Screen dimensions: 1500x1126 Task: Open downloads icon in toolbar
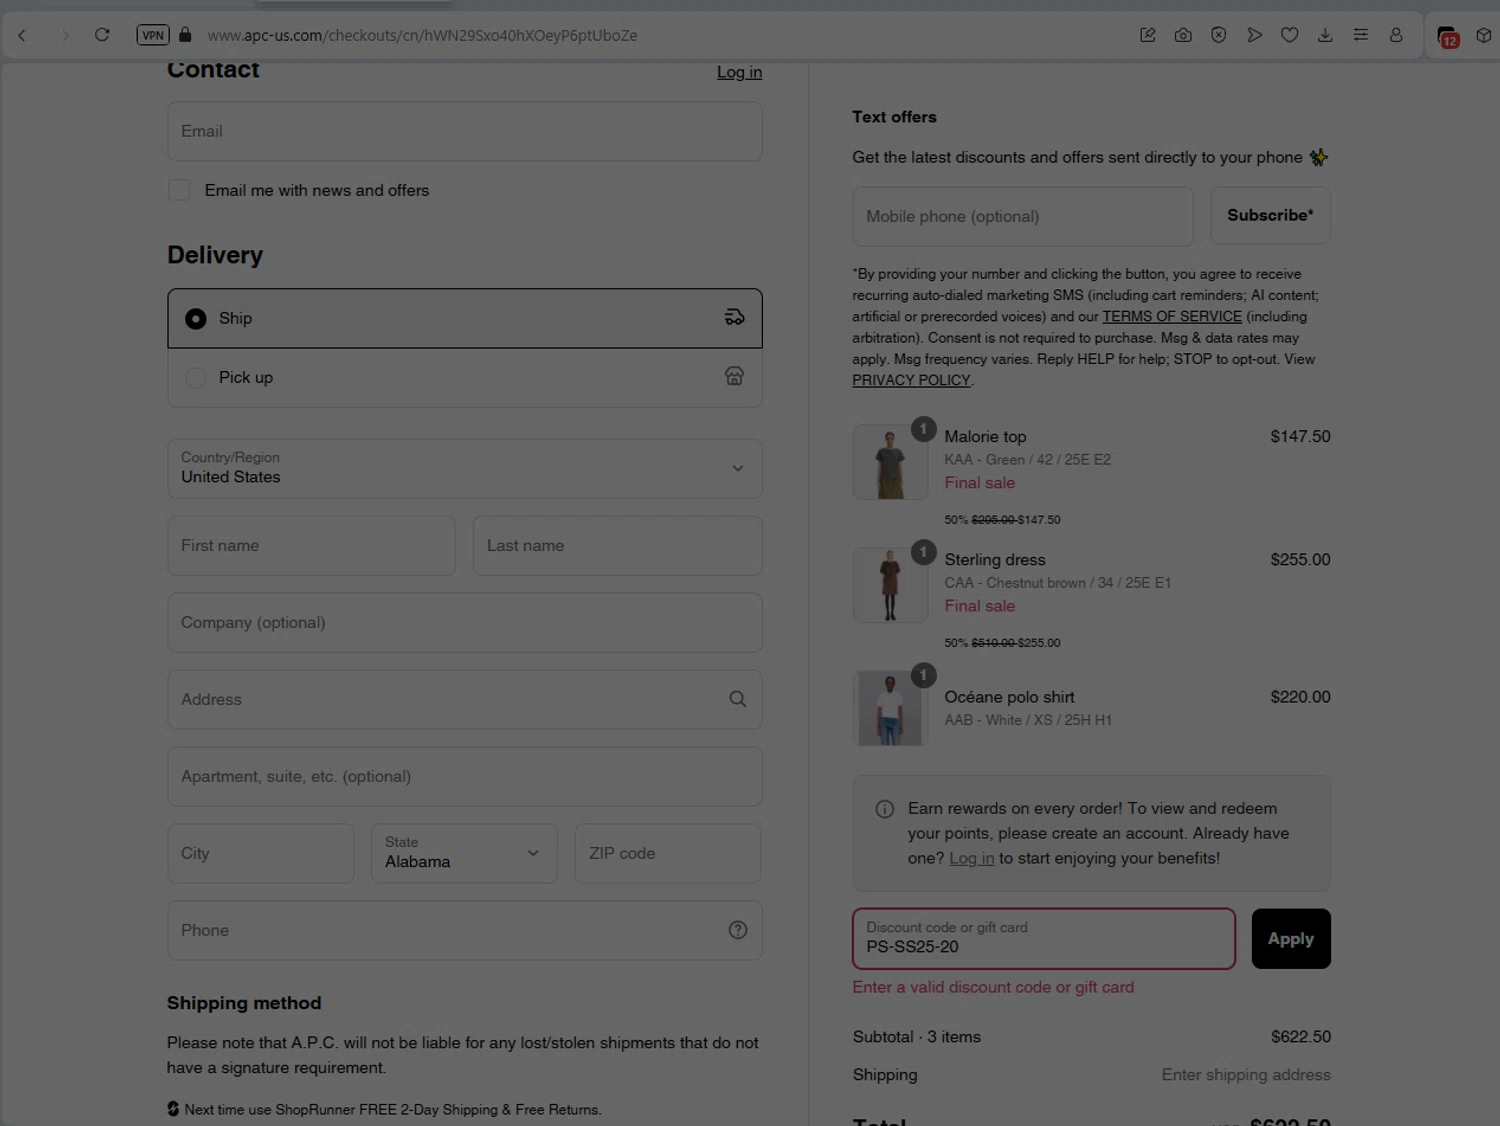[1325, 35]
